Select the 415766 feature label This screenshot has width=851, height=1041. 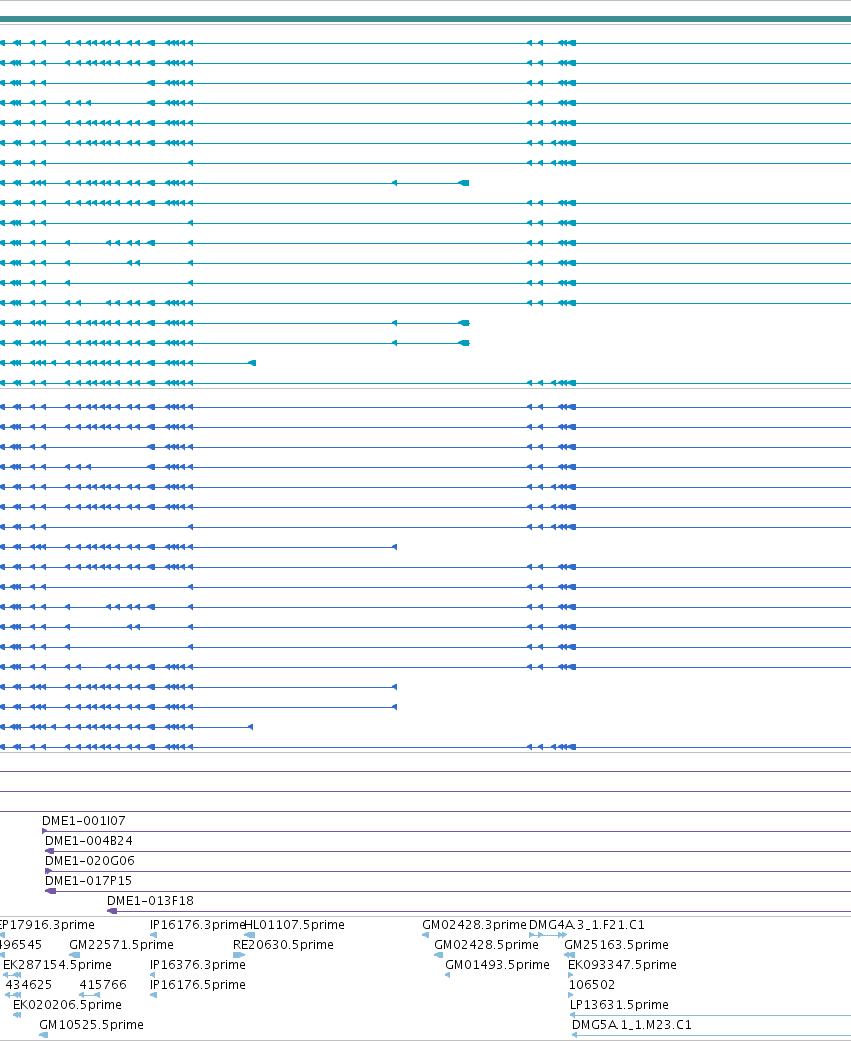[x=103, y=984]
